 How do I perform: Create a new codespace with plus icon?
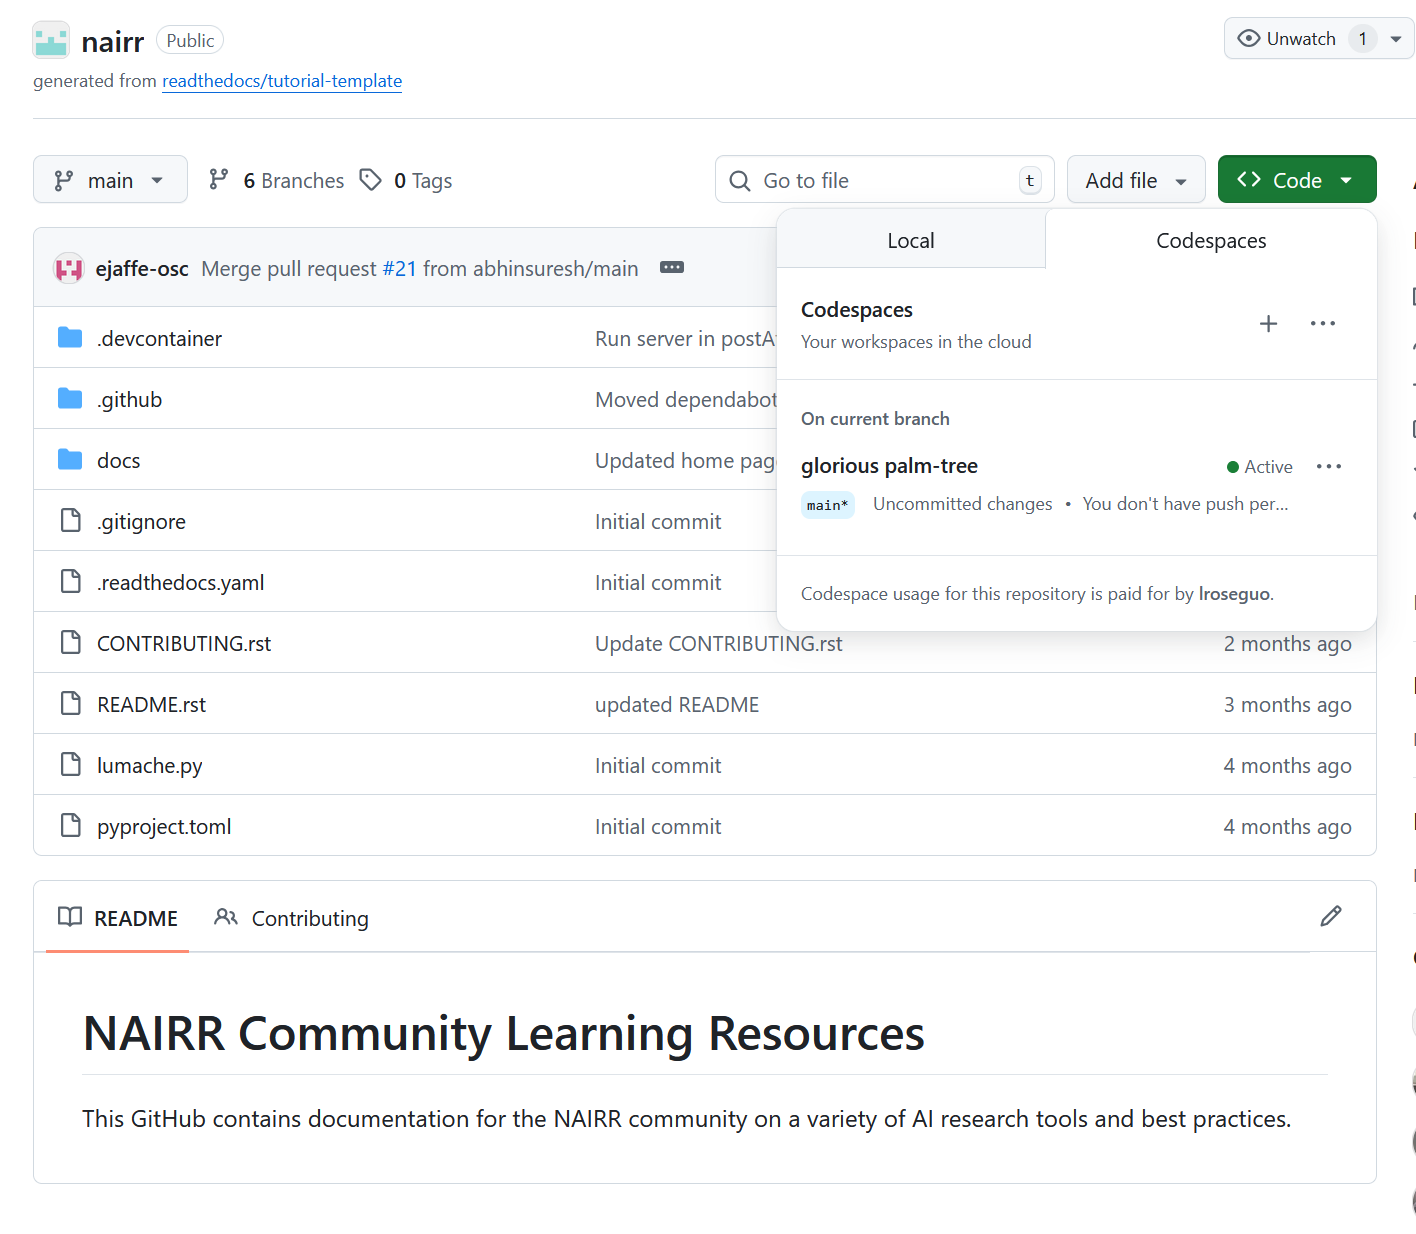tap(1268, 323)
